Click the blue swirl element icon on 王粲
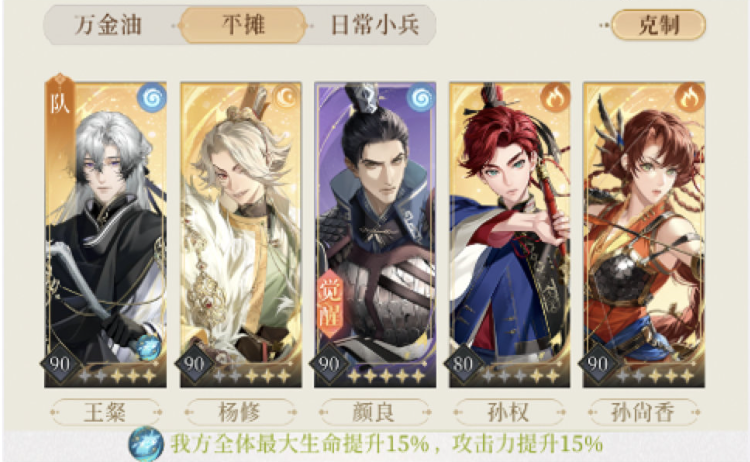This screenshot has height=462, width=750. [152, 98]
